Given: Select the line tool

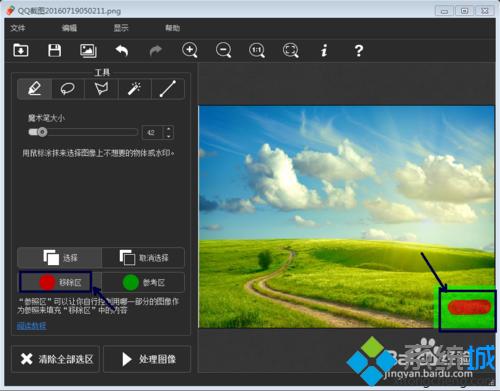Looking at the screenshot, I should [x=168, y=89].
